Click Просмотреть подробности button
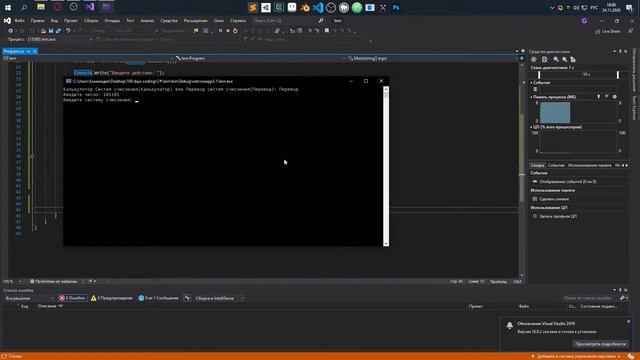640x360 pixels. tap(600, 344)
